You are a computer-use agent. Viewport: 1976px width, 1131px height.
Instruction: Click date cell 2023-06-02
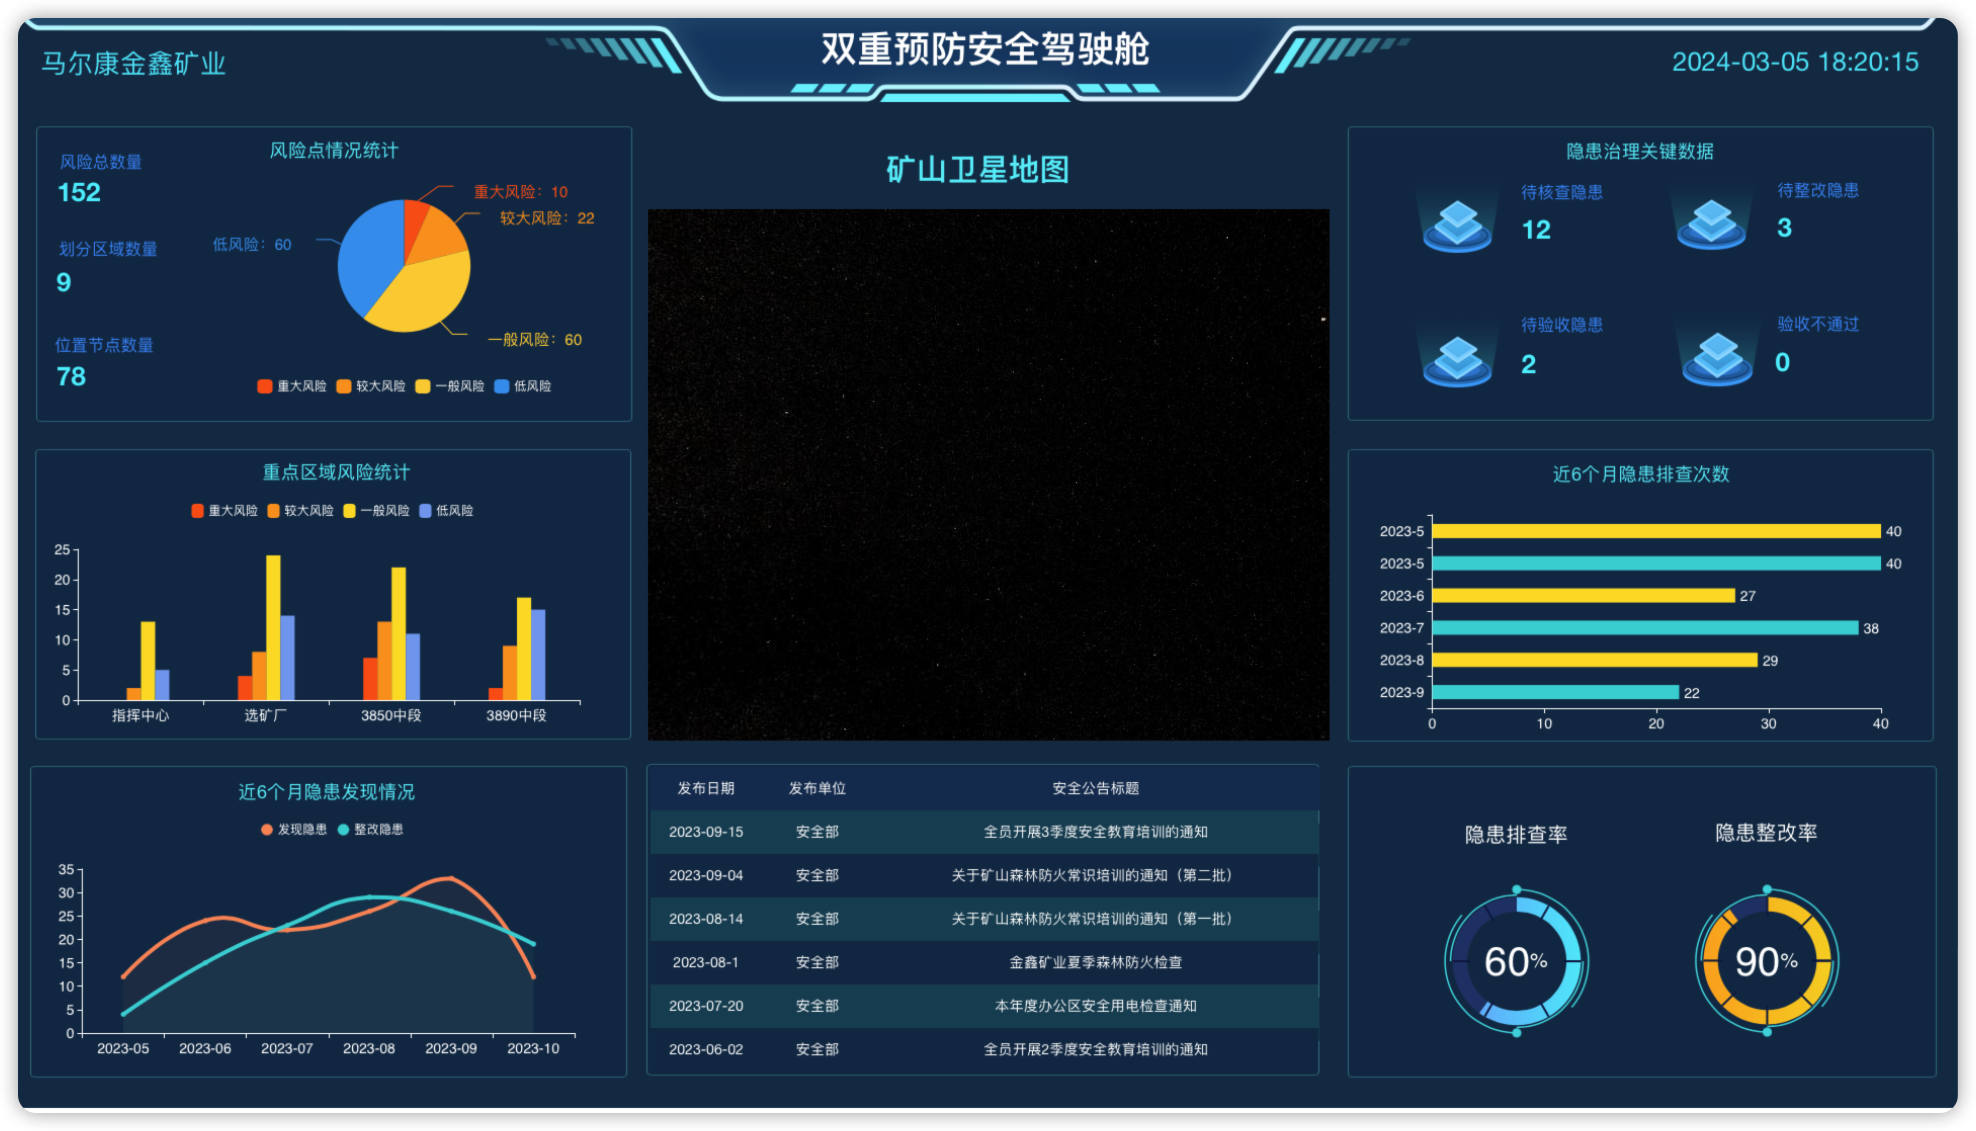pyautogui.click(x=706, y=1049)
